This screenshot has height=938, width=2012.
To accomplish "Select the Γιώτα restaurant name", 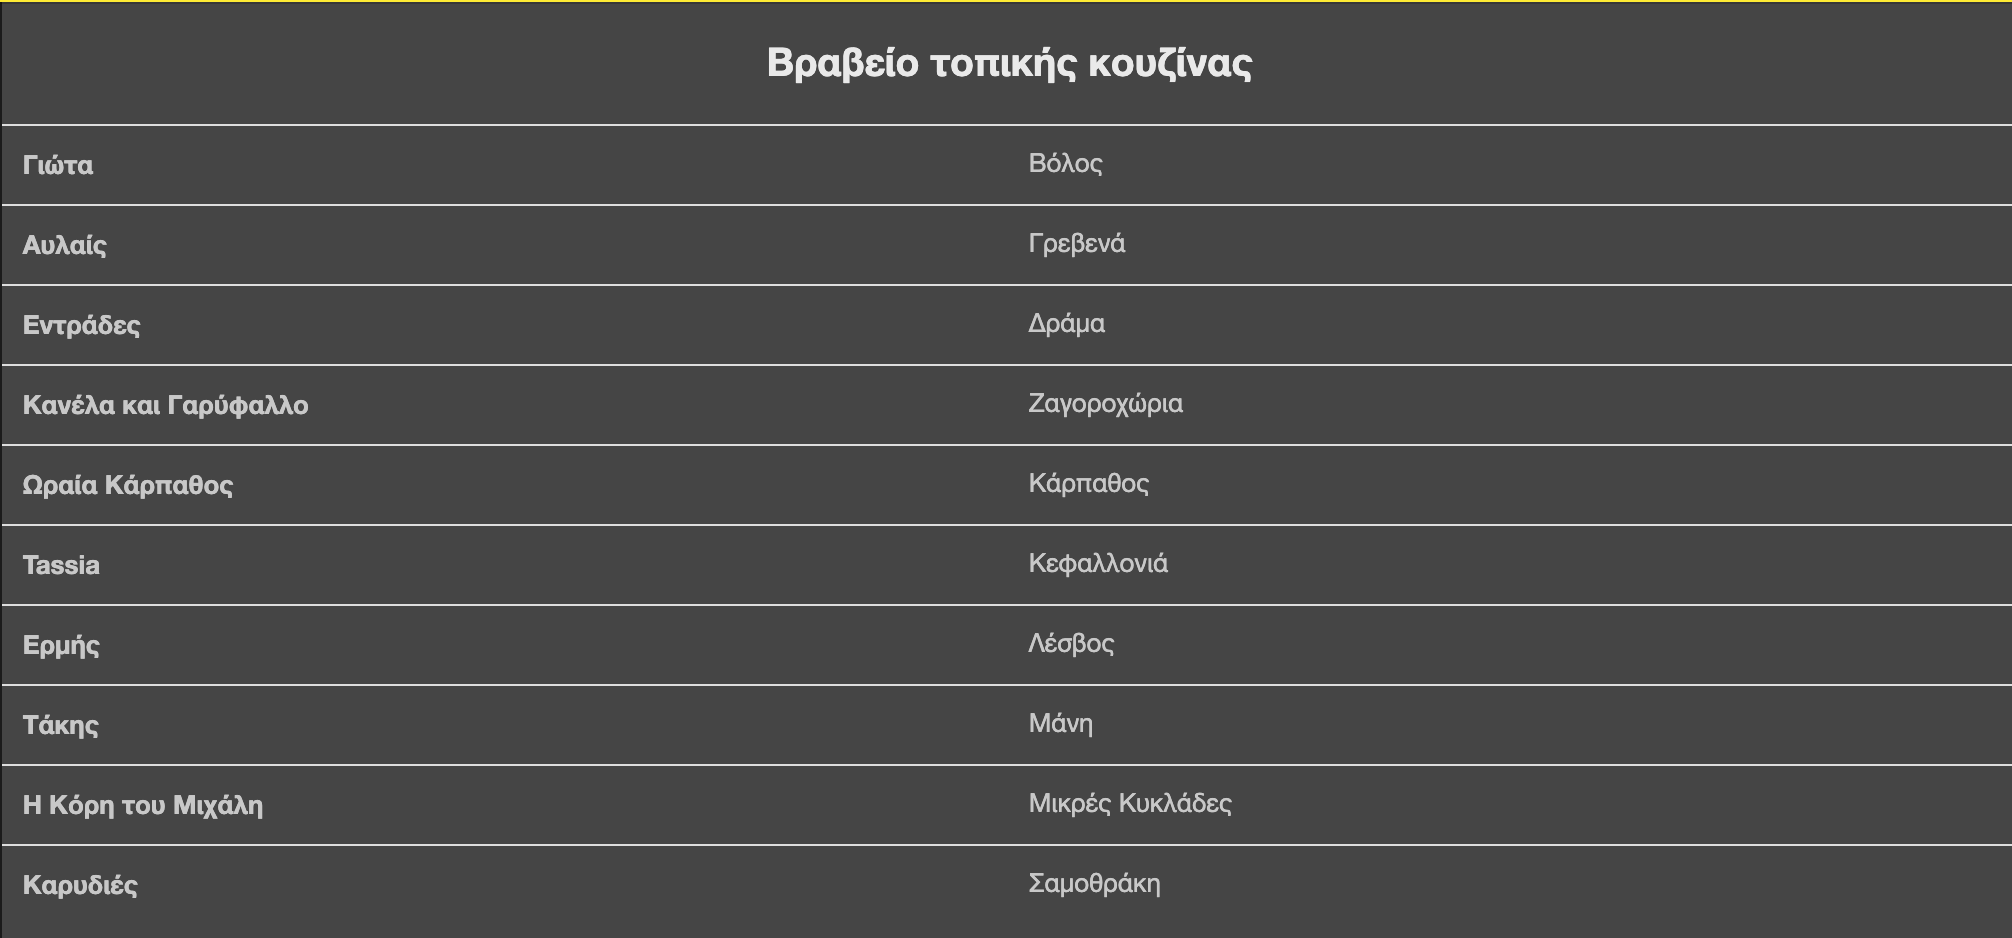I will click(x=58, y=165).
